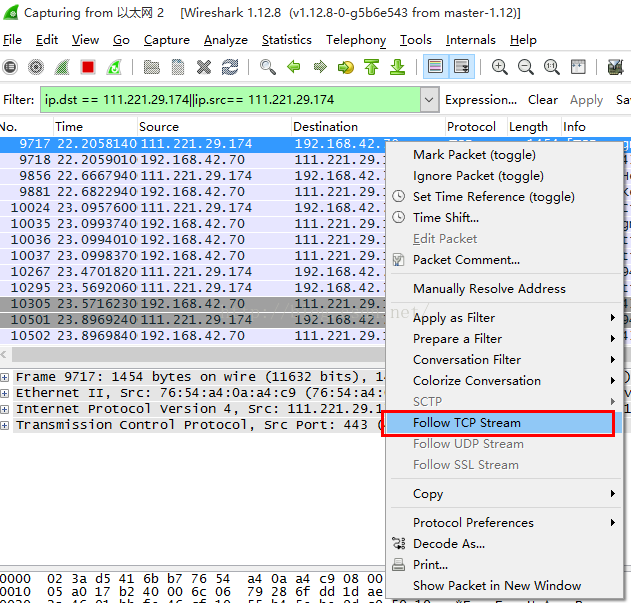Open a capture file via folder icon
This screenshot has width=631, height=603.
pos(152,67)
